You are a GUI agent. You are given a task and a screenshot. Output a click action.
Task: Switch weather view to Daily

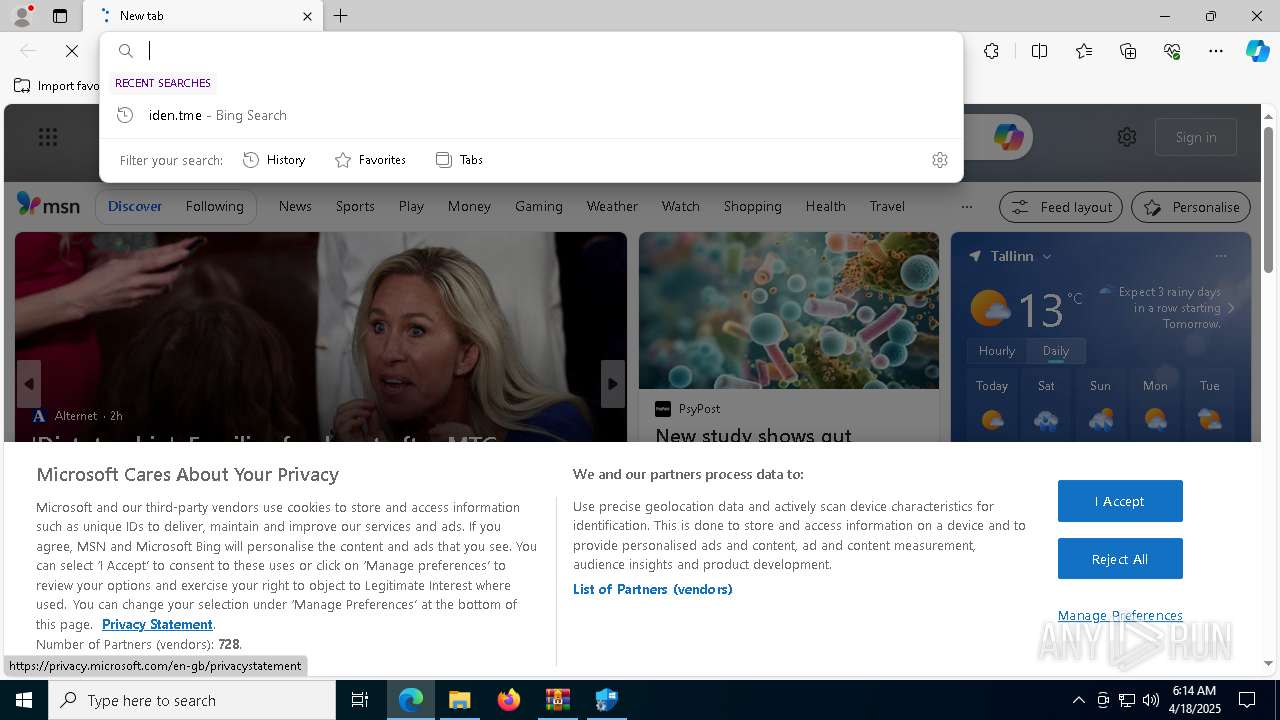click(x=1055, y=351)
